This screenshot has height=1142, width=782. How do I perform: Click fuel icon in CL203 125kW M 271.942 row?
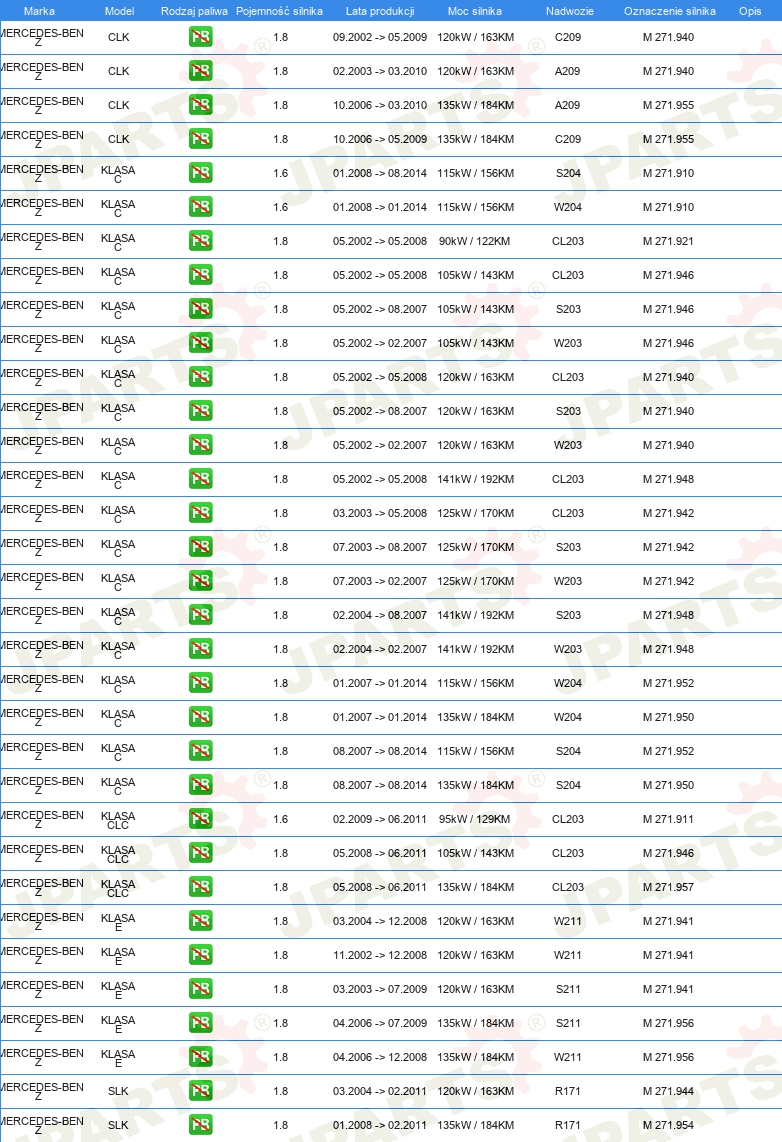(200, 513)
